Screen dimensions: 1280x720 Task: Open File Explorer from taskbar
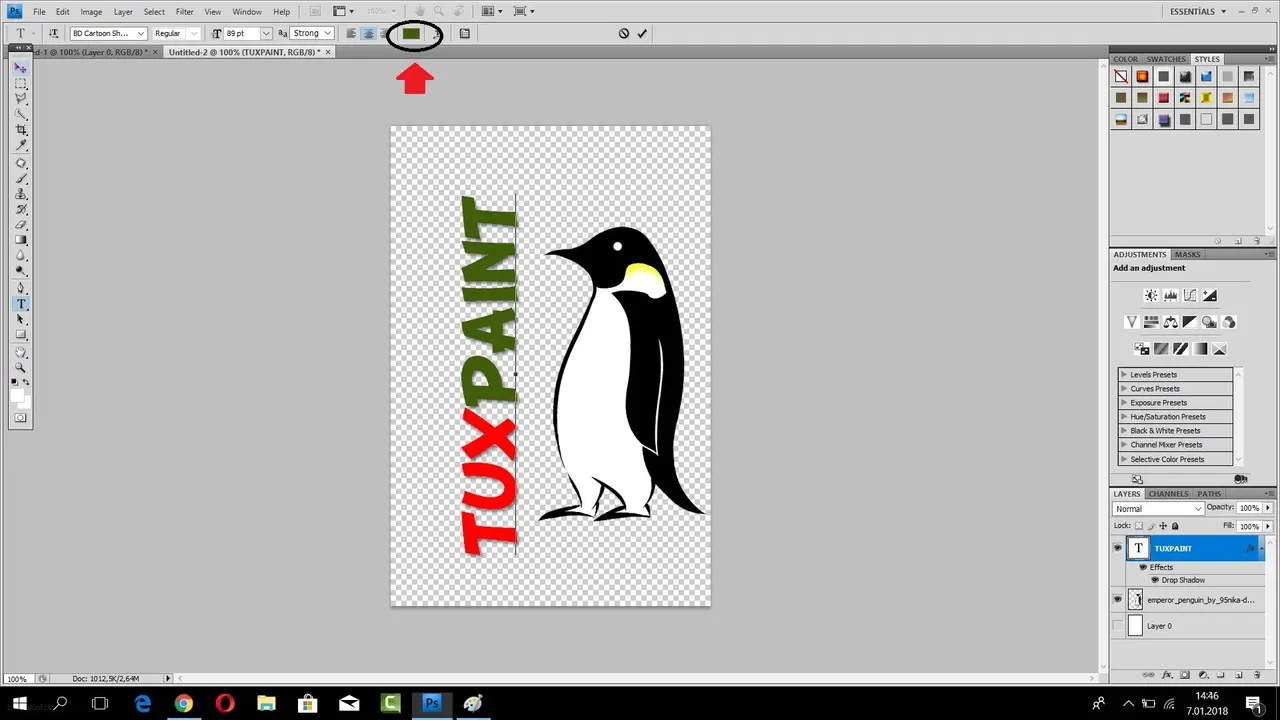[x=266, y=703]
